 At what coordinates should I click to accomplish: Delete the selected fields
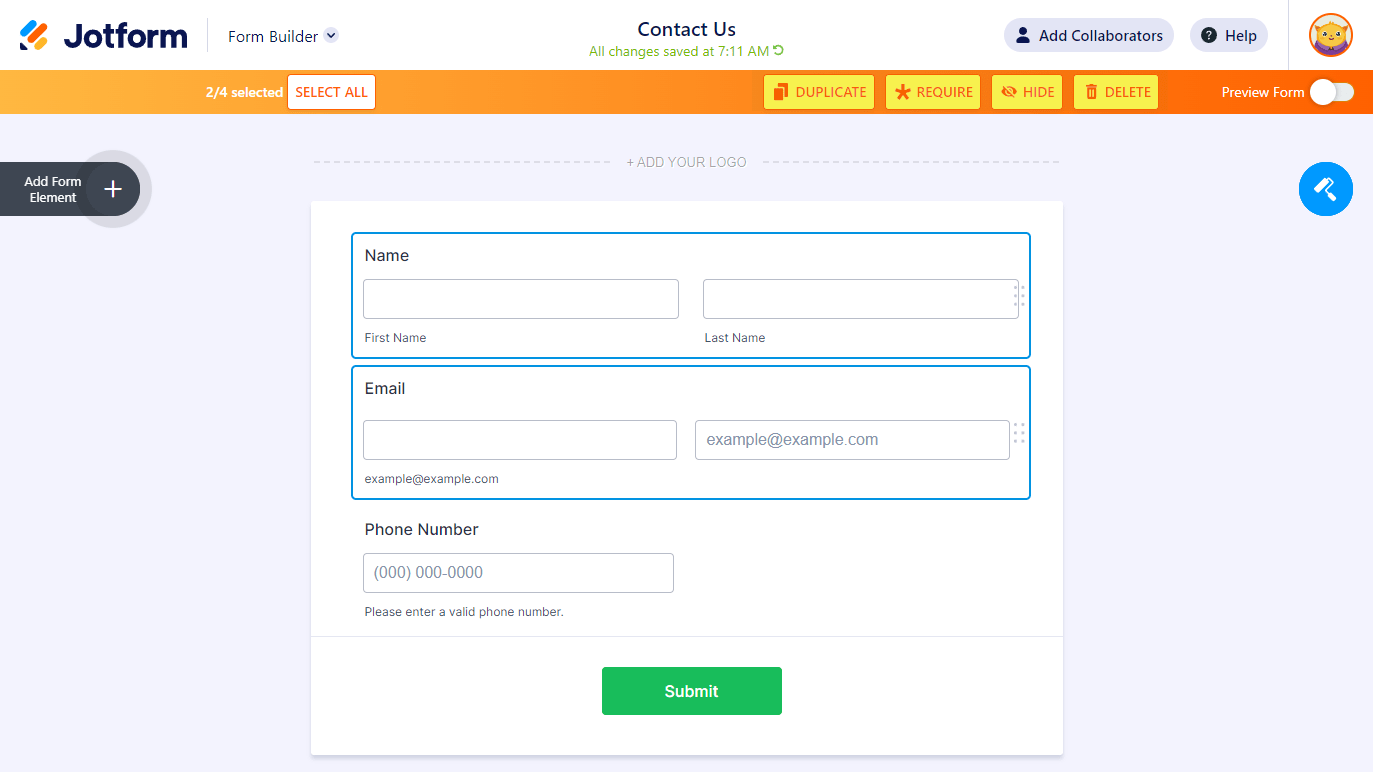[1115, 92]
